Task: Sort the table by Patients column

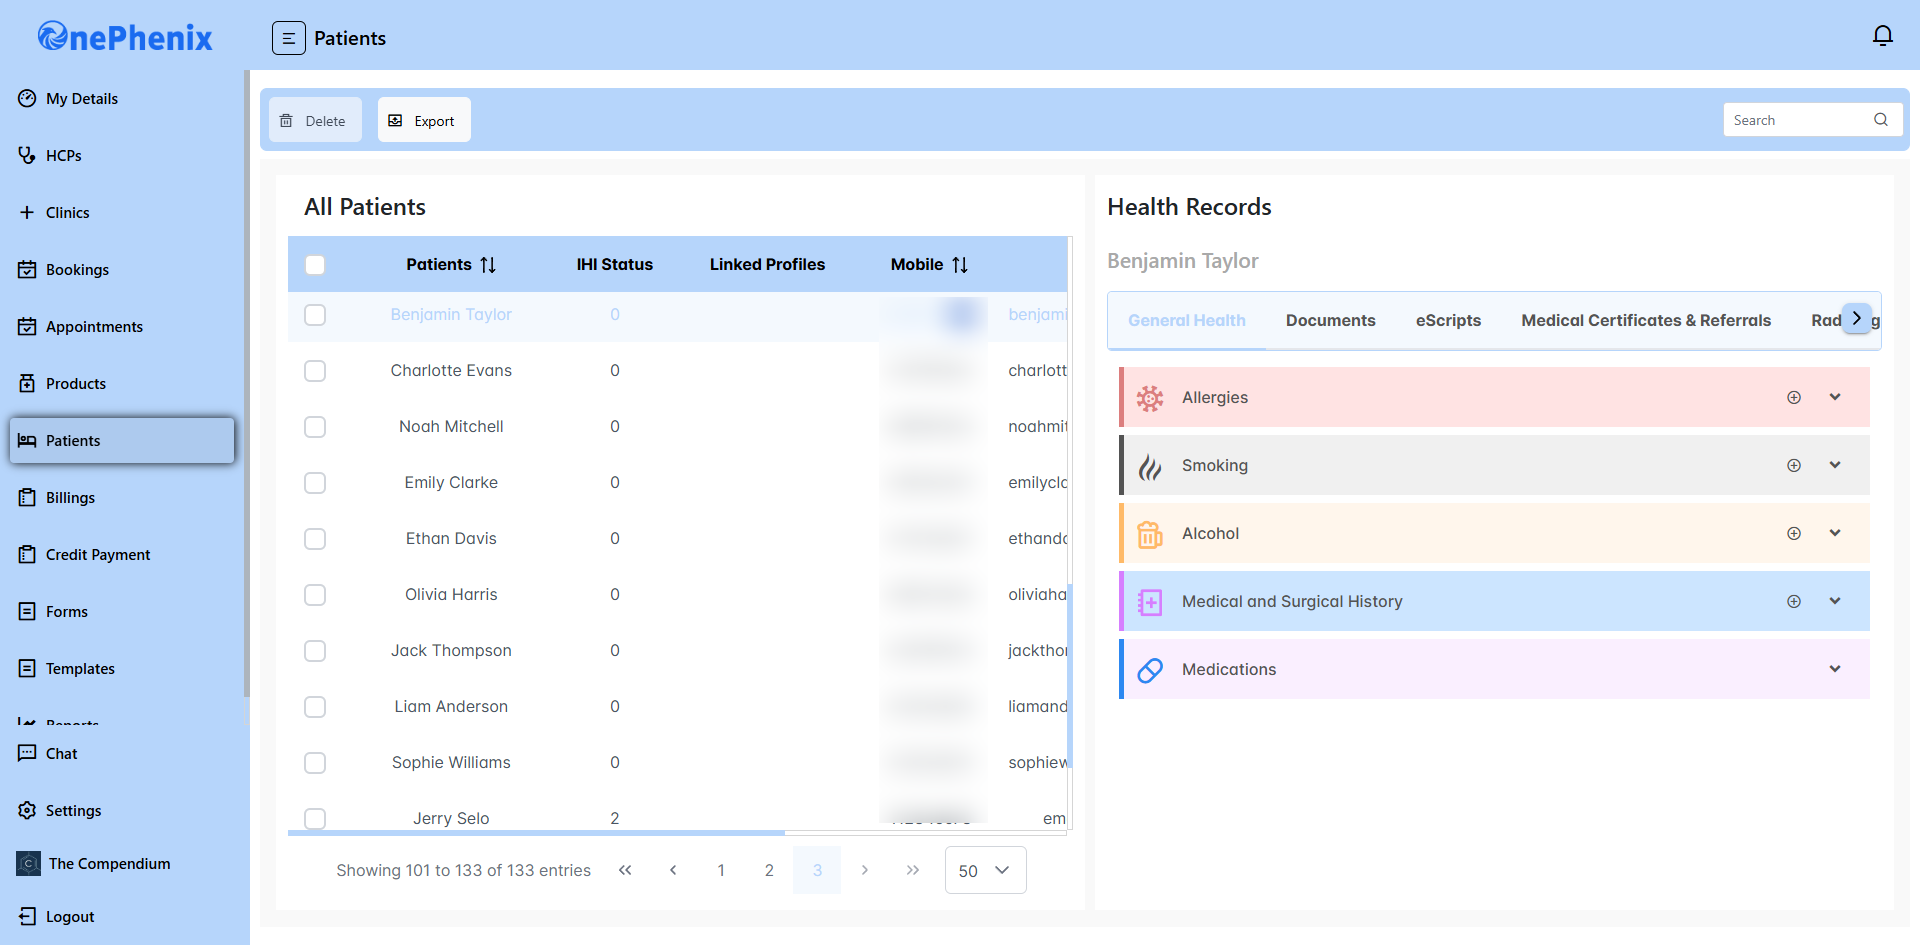Action: click(x=488, y=265)
